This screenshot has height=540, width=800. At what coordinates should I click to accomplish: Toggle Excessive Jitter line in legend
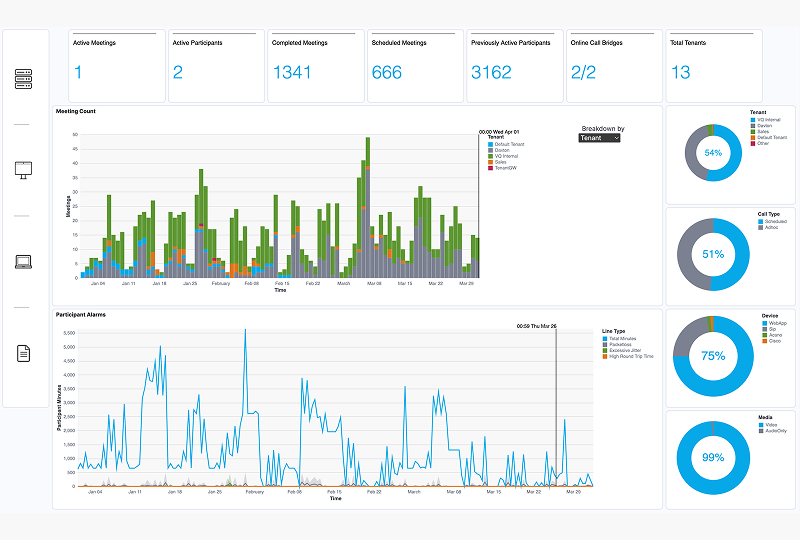[x=628, y=350]
